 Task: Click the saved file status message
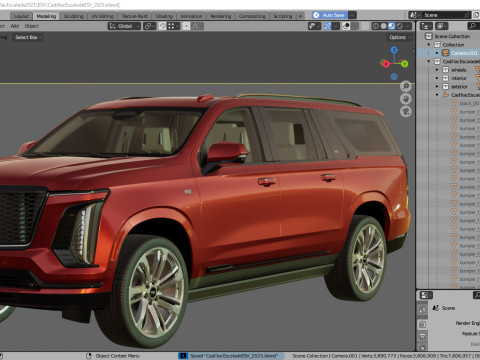coord(231,356)
